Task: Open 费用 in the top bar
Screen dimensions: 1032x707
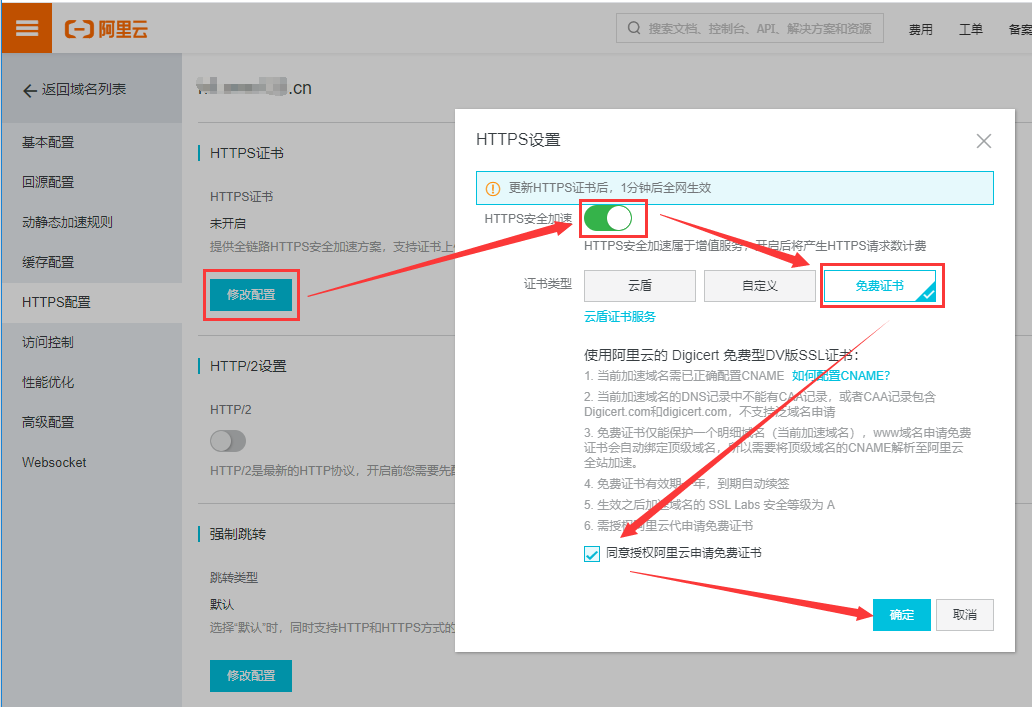Action: (x=921, y=30)
